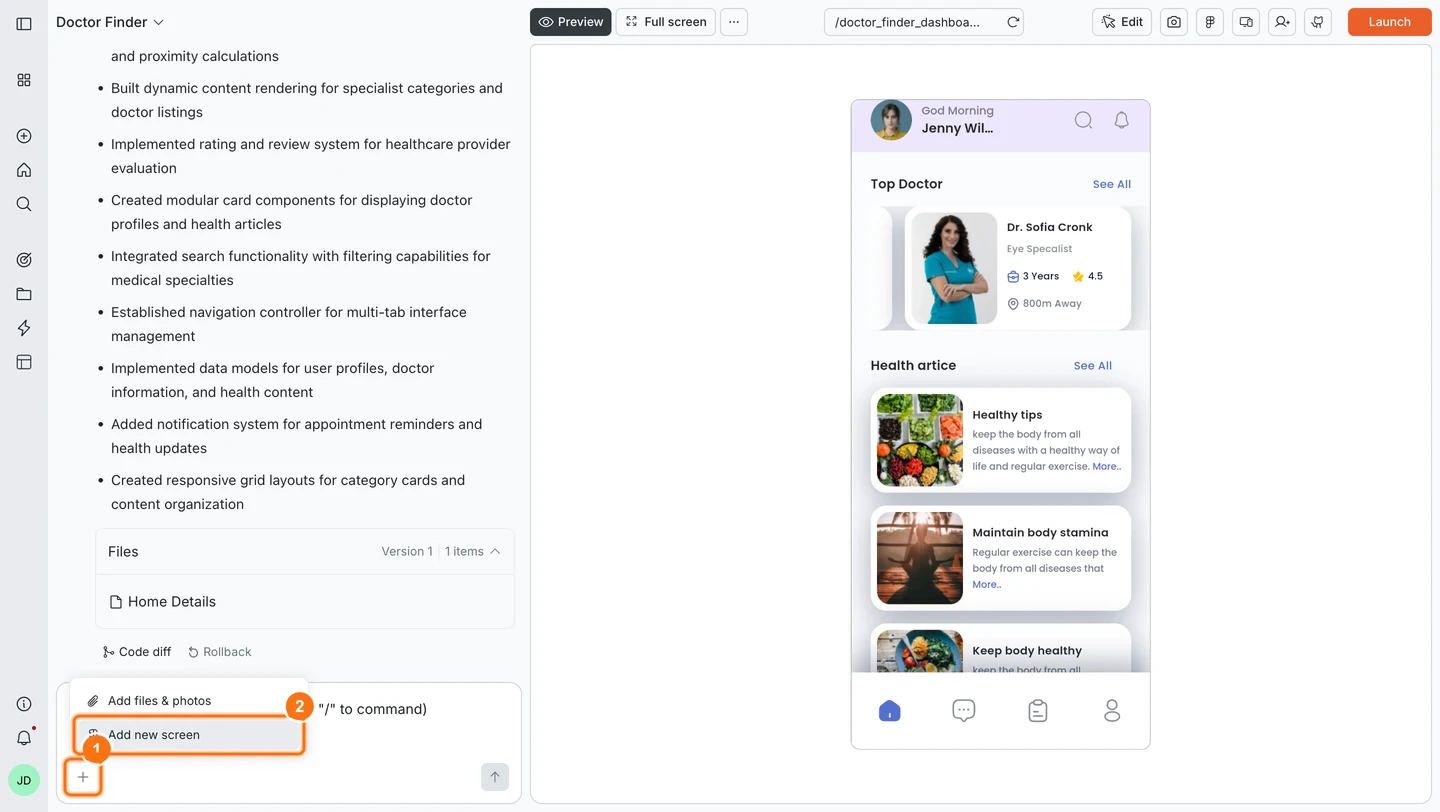Toggle the left panel collapse icon
The height and width of the screenshot is (812, 1440).
click(x=24, y=22)
